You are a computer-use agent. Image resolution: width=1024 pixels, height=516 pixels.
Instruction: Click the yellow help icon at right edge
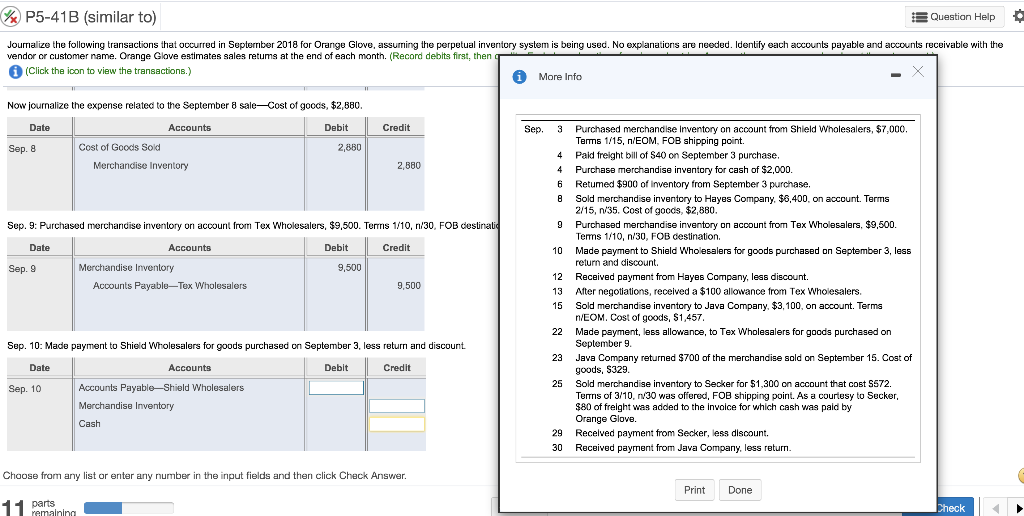pos(1020,476)
